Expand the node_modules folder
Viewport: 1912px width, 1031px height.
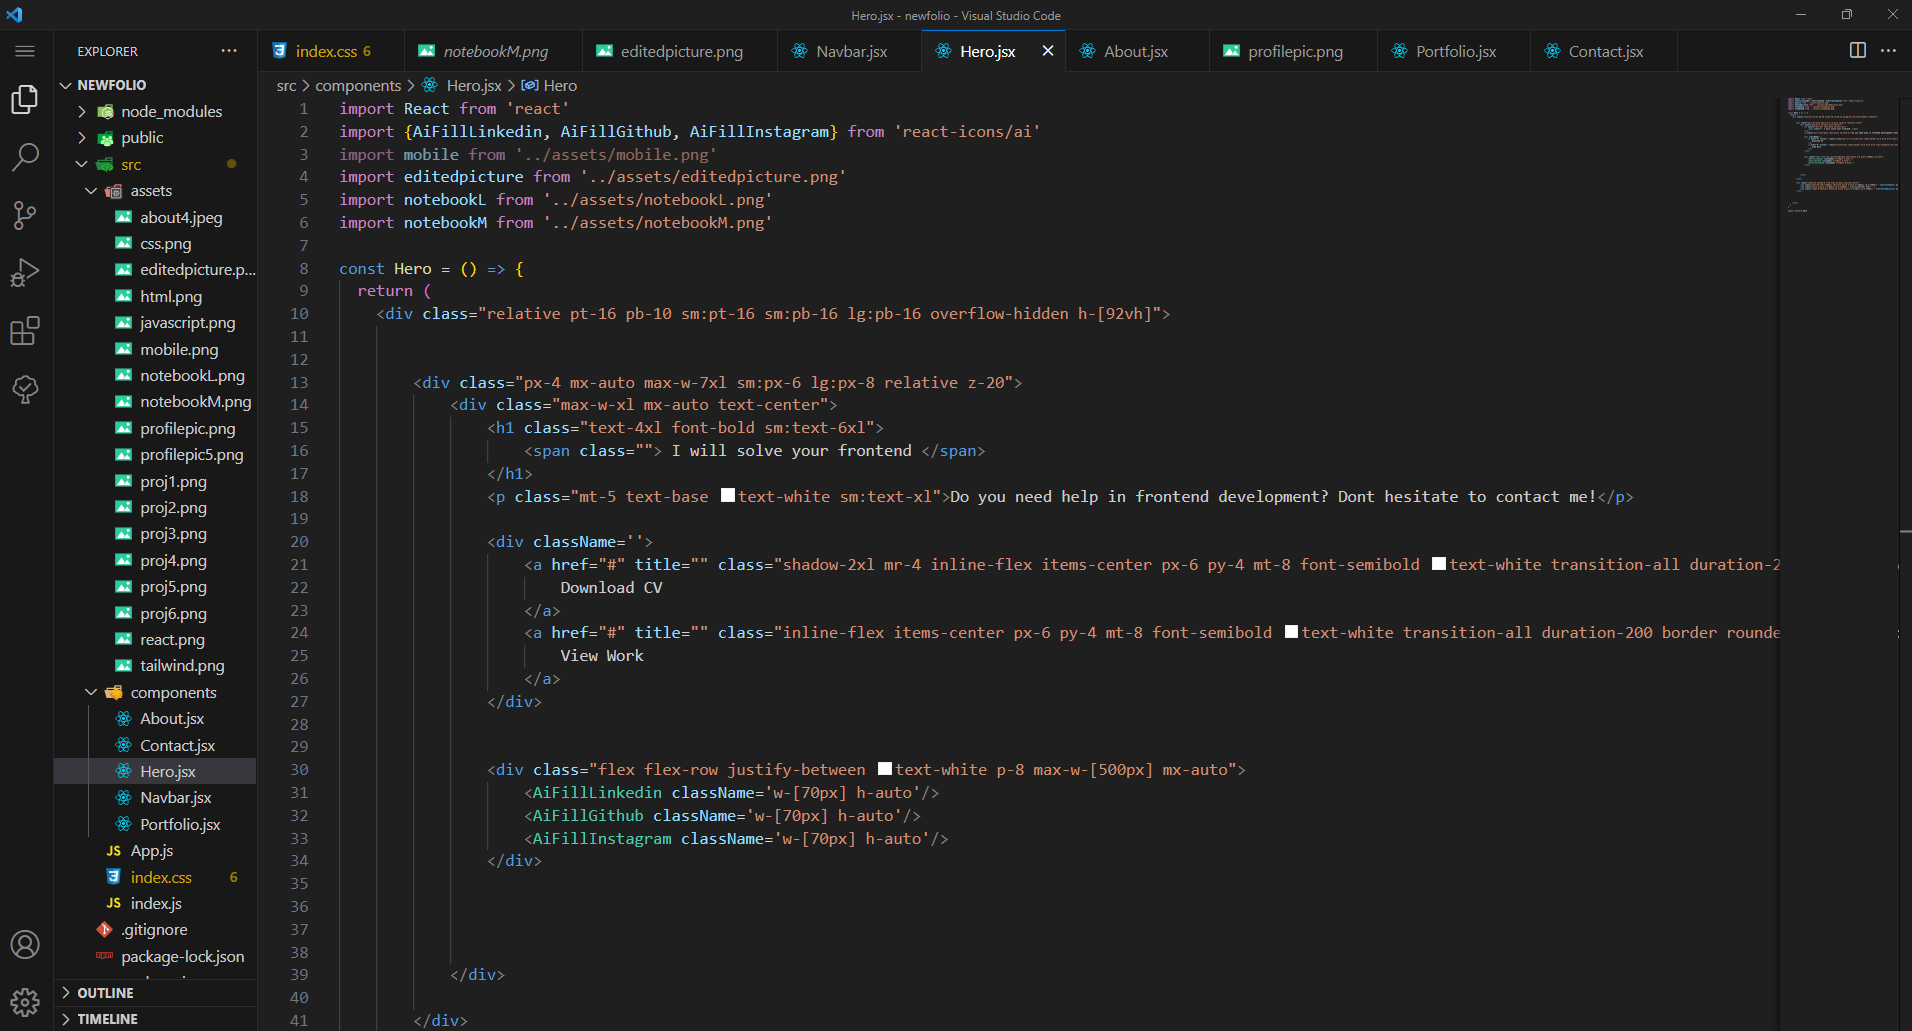point(82,112)
